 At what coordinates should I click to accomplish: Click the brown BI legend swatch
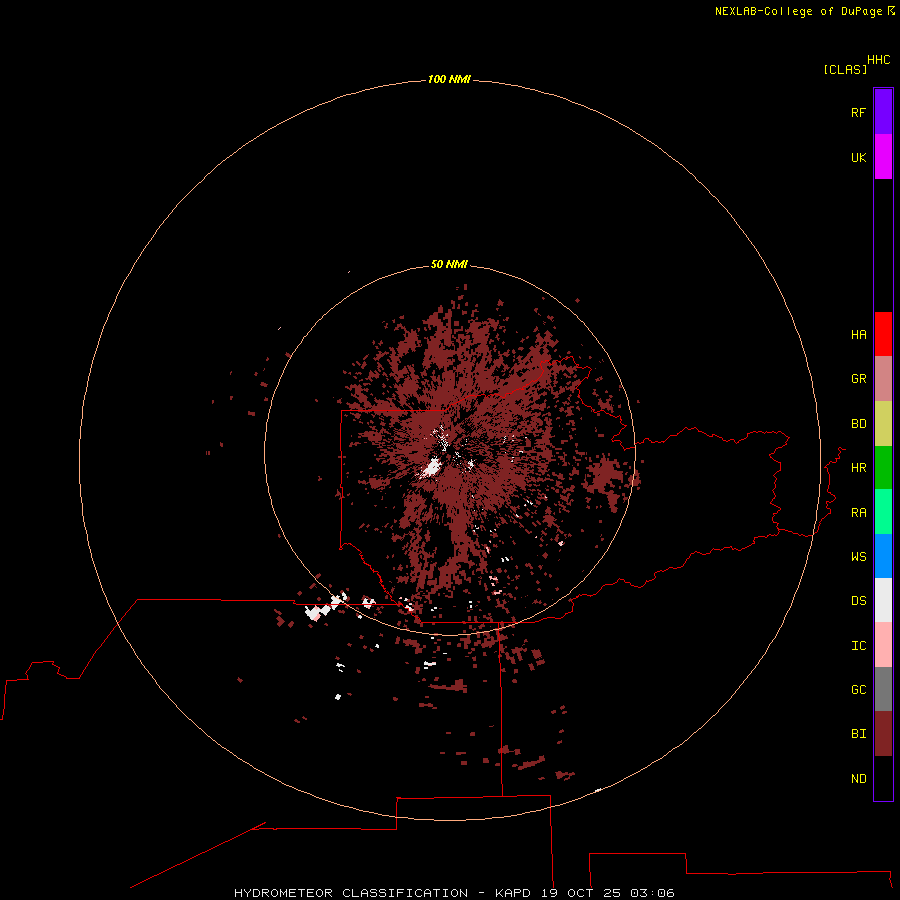[x=883, y=734]
